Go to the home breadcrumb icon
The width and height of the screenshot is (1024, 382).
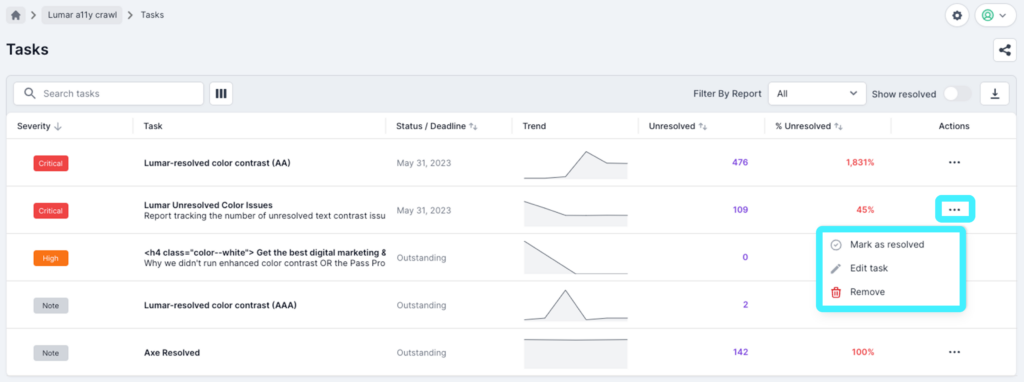(16, 15)
